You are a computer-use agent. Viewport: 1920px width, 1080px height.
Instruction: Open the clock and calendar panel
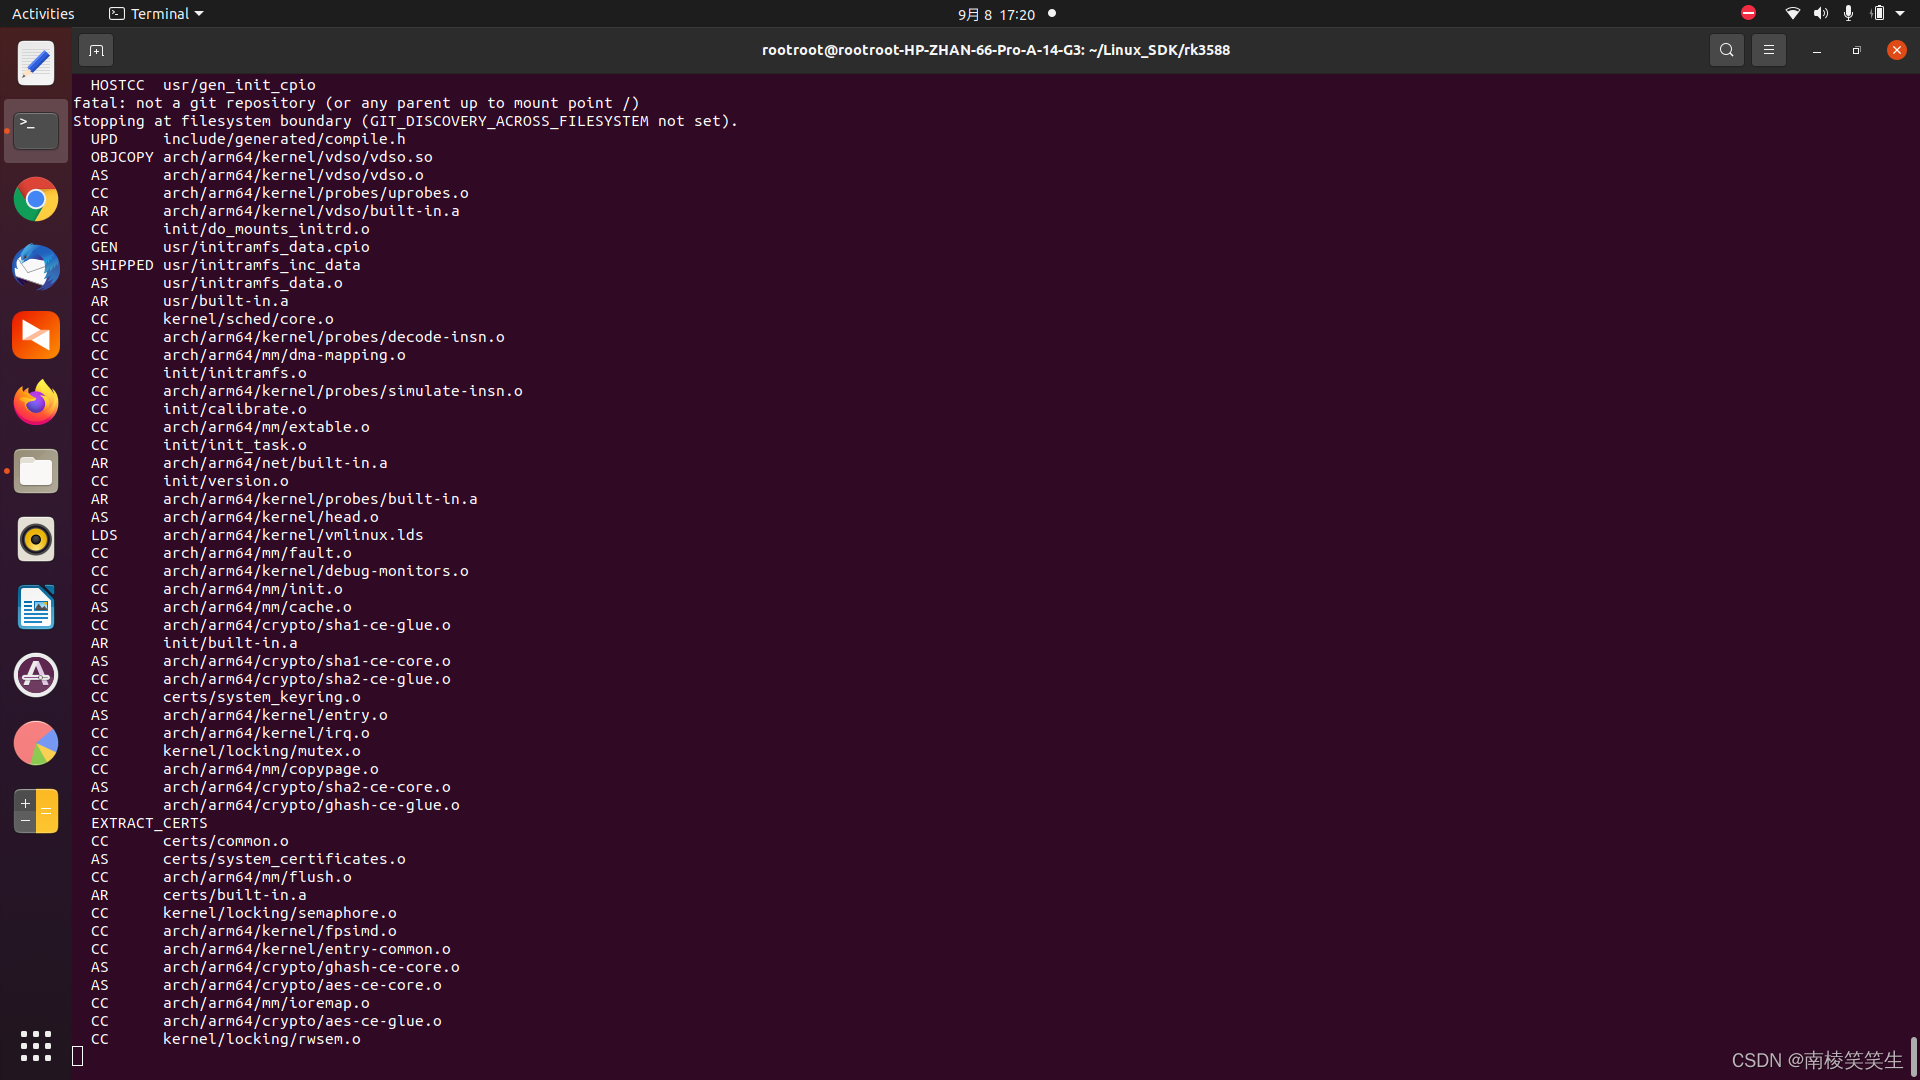point(996,14)
